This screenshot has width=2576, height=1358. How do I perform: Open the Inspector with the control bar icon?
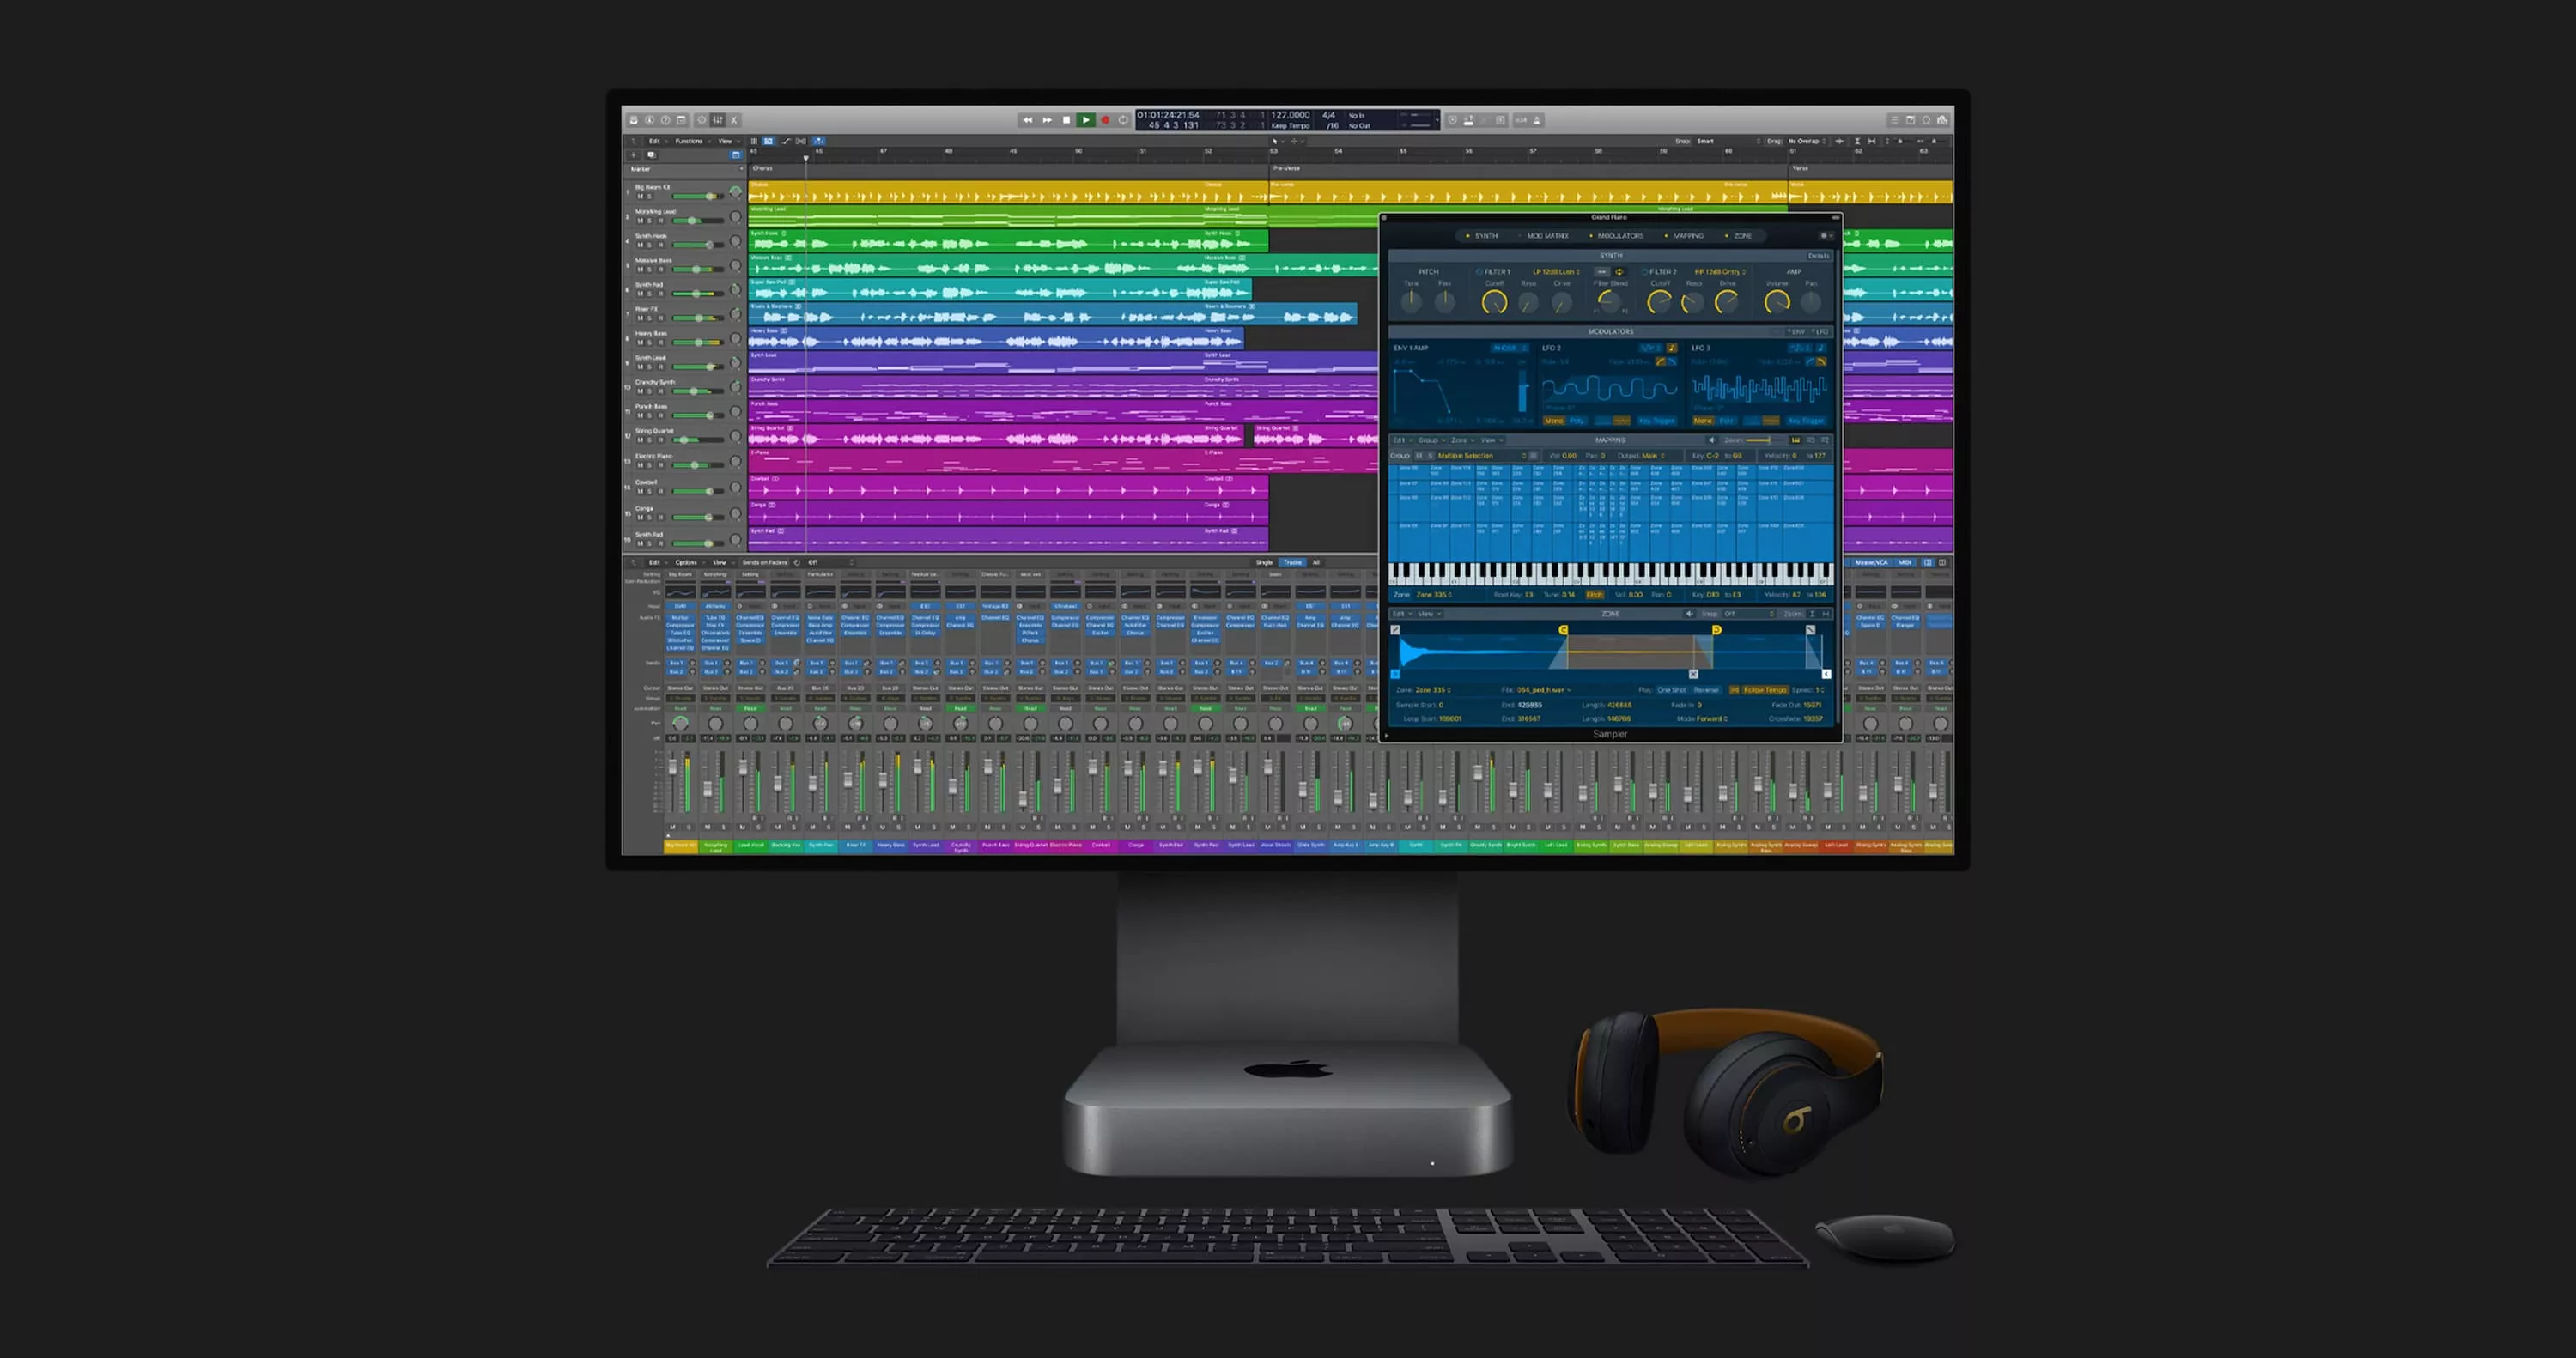click(x=649, y=120)
